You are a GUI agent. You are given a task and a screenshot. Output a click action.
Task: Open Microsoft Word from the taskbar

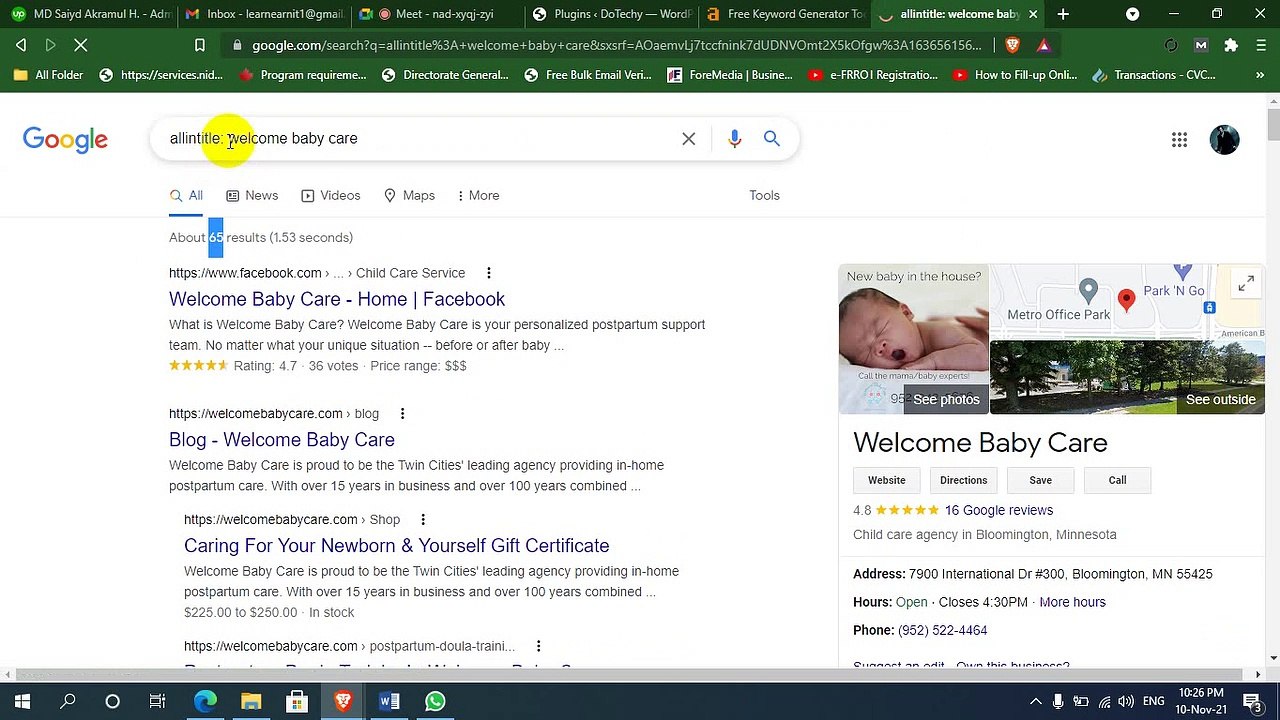pyautogui.click(x=389, y=701)
